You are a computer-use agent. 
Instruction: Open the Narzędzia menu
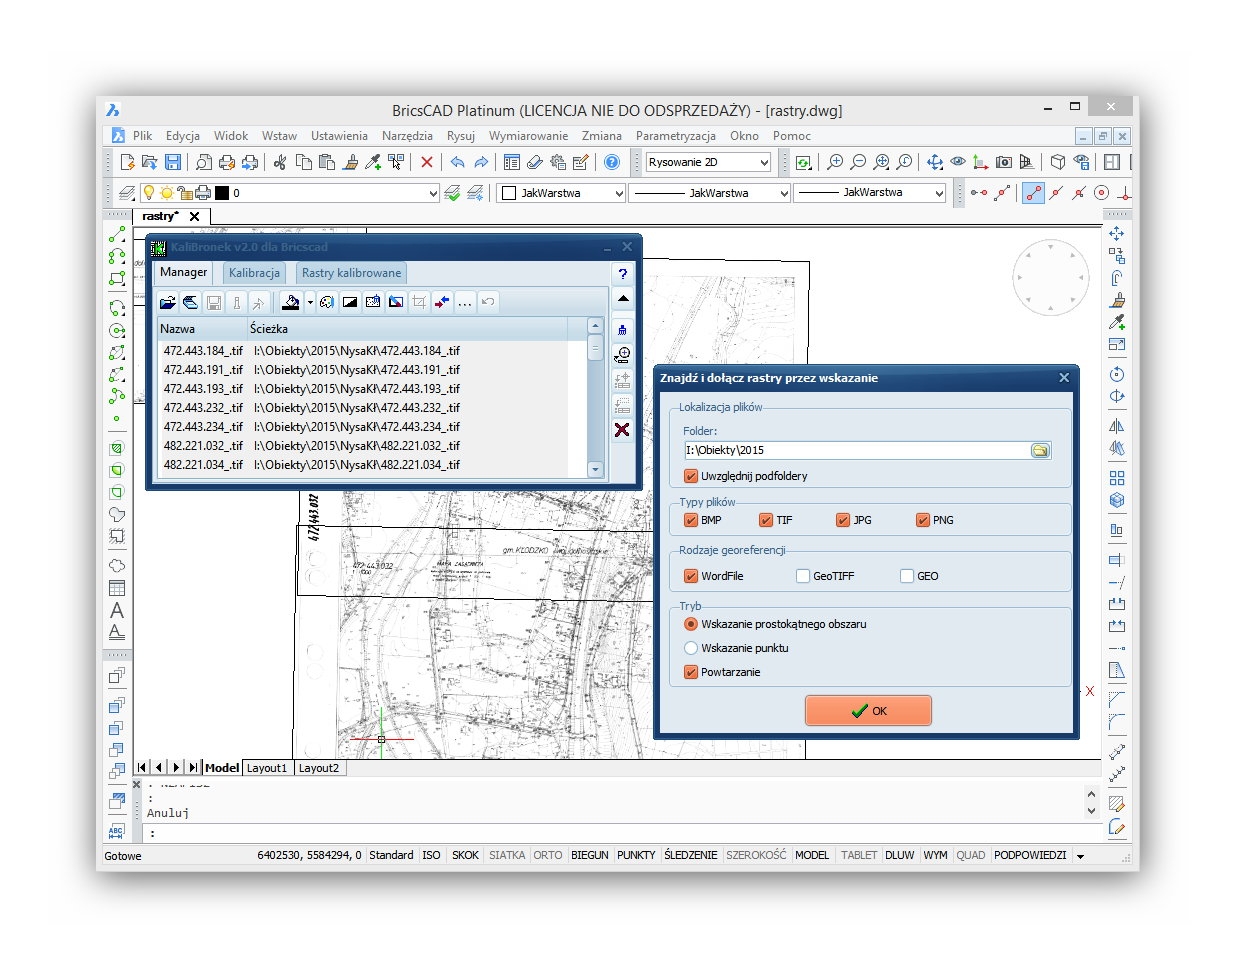click(407, 136)
